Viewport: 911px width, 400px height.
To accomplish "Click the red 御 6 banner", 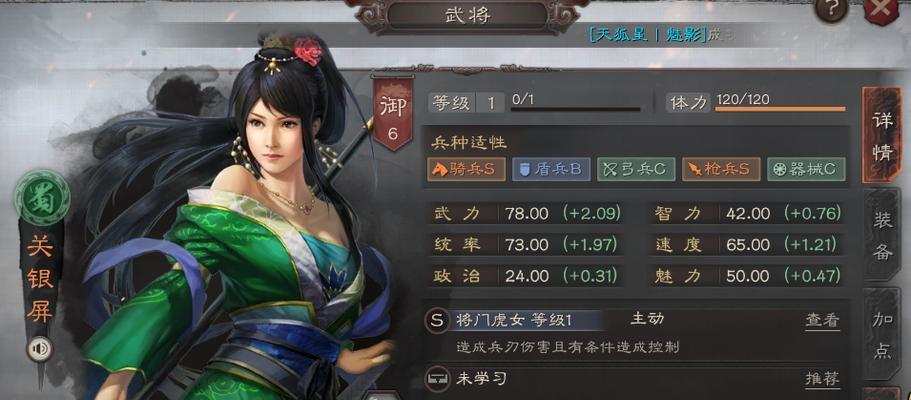I will coord(393,114).
